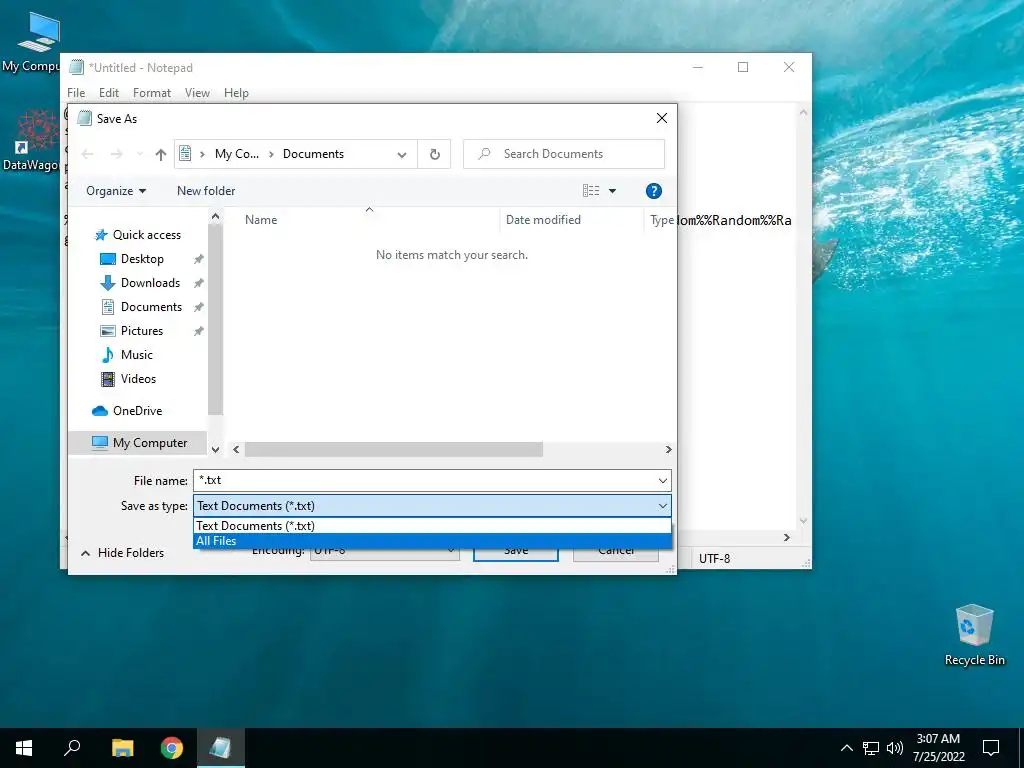This screenshot has width=1024, height=768.
Task: Sort by the Name column header
Action: [x=261, y=220]
